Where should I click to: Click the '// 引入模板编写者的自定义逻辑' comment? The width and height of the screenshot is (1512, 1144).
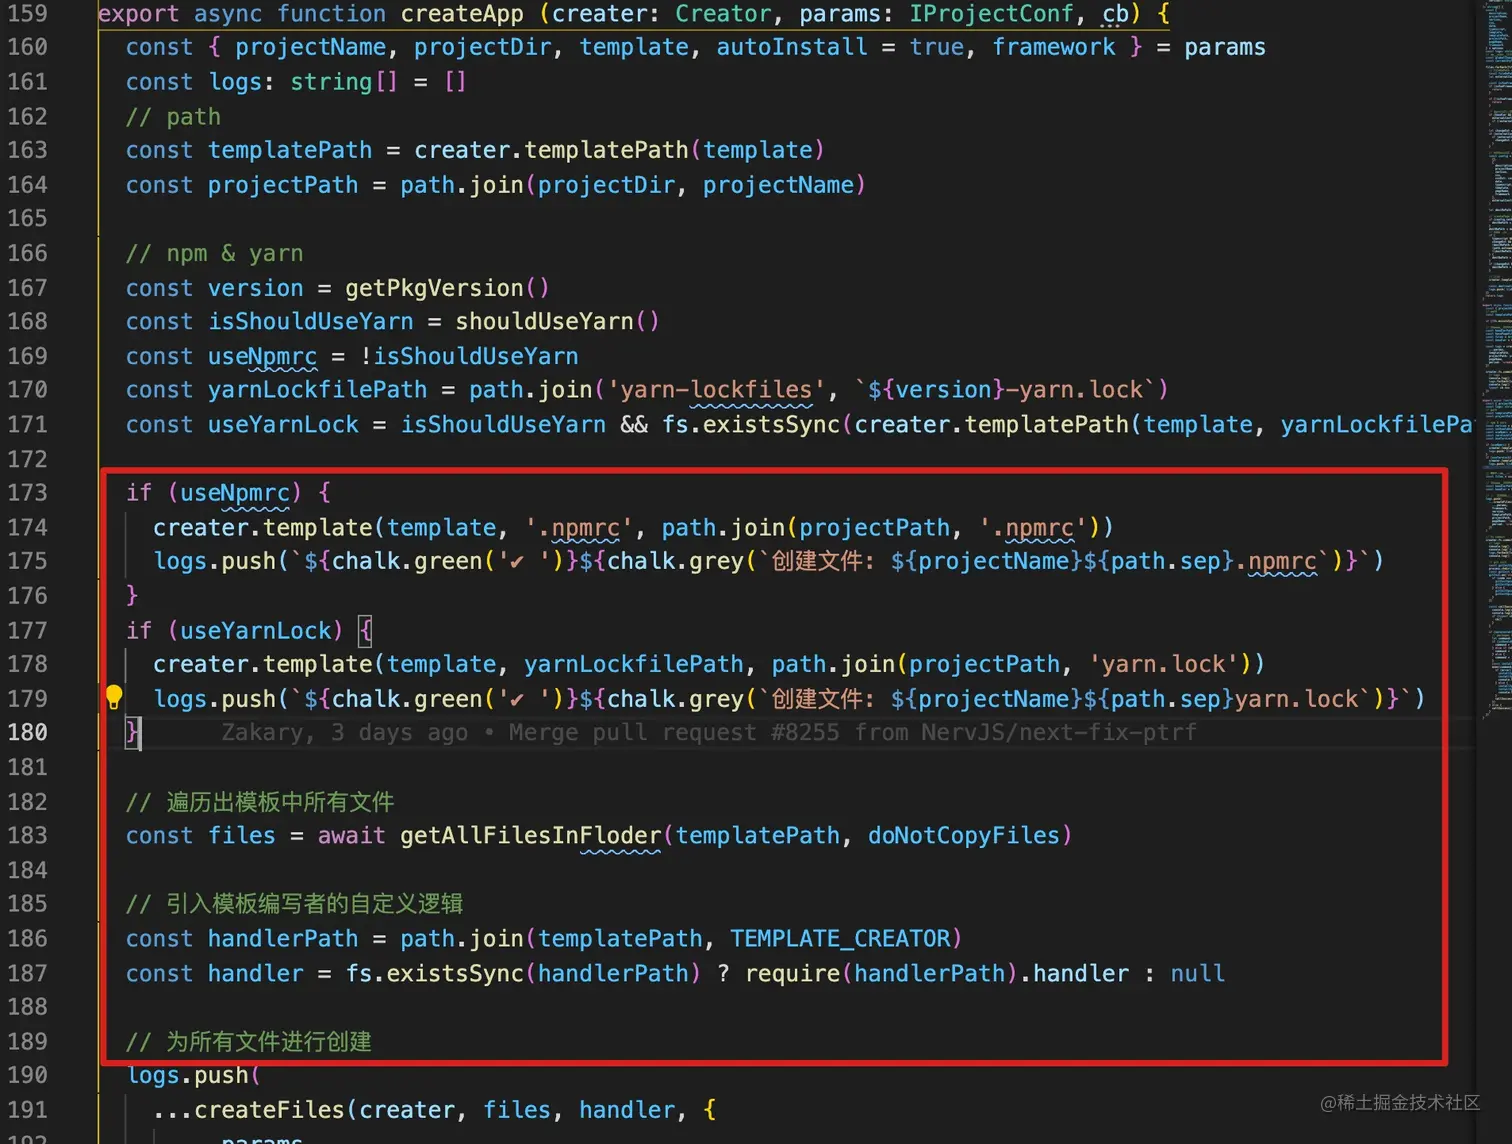pos(295,904)
